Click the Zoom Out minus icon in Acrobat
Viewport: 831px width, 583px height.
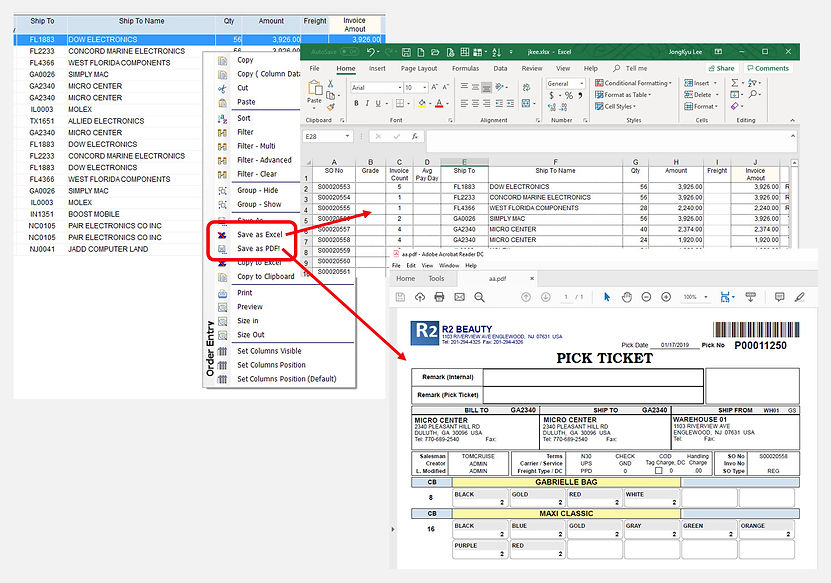(646, 297)
